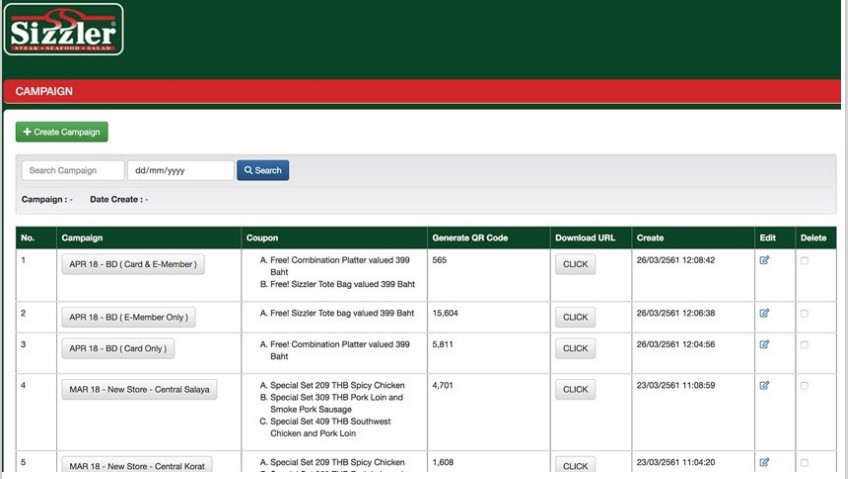Click the red CAMPAIGN section title

[x=44, y=91]
